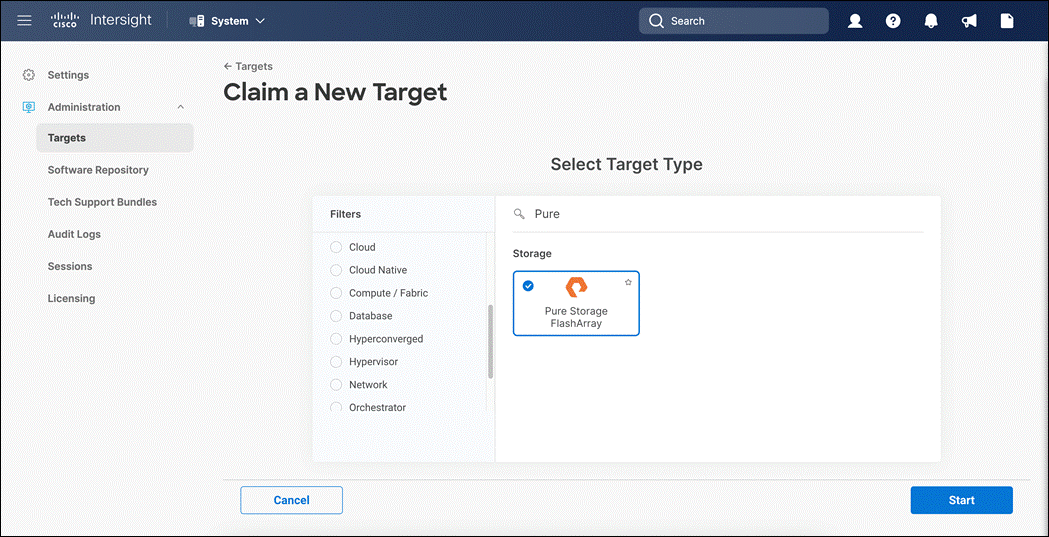The width and height of the screenshot is (1049, 537).
Task: Click the Administration monitor icon
Action: coord(28,107)
